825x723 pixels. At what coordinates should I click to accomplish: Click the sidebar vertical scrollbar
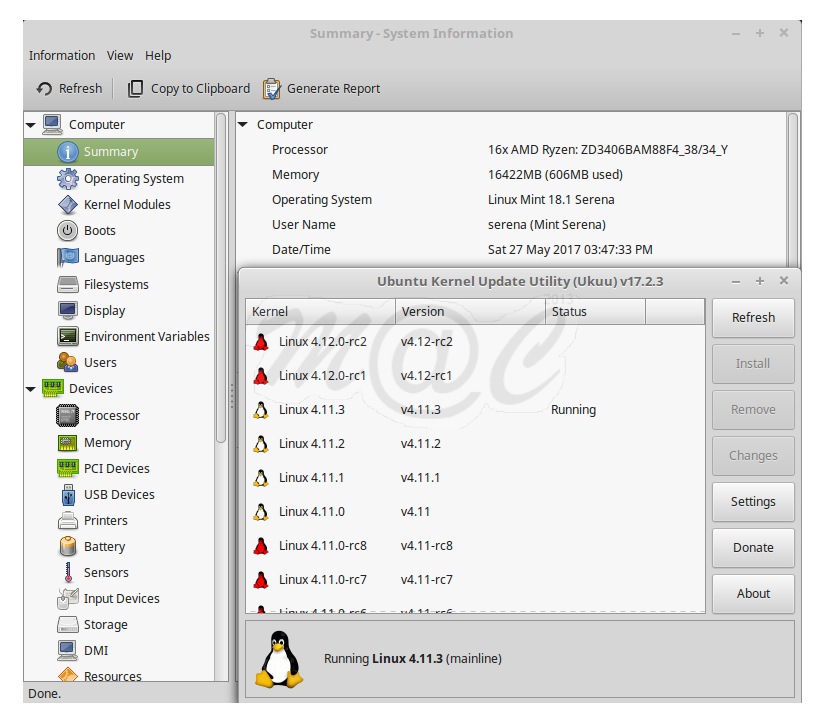(222, 277)
